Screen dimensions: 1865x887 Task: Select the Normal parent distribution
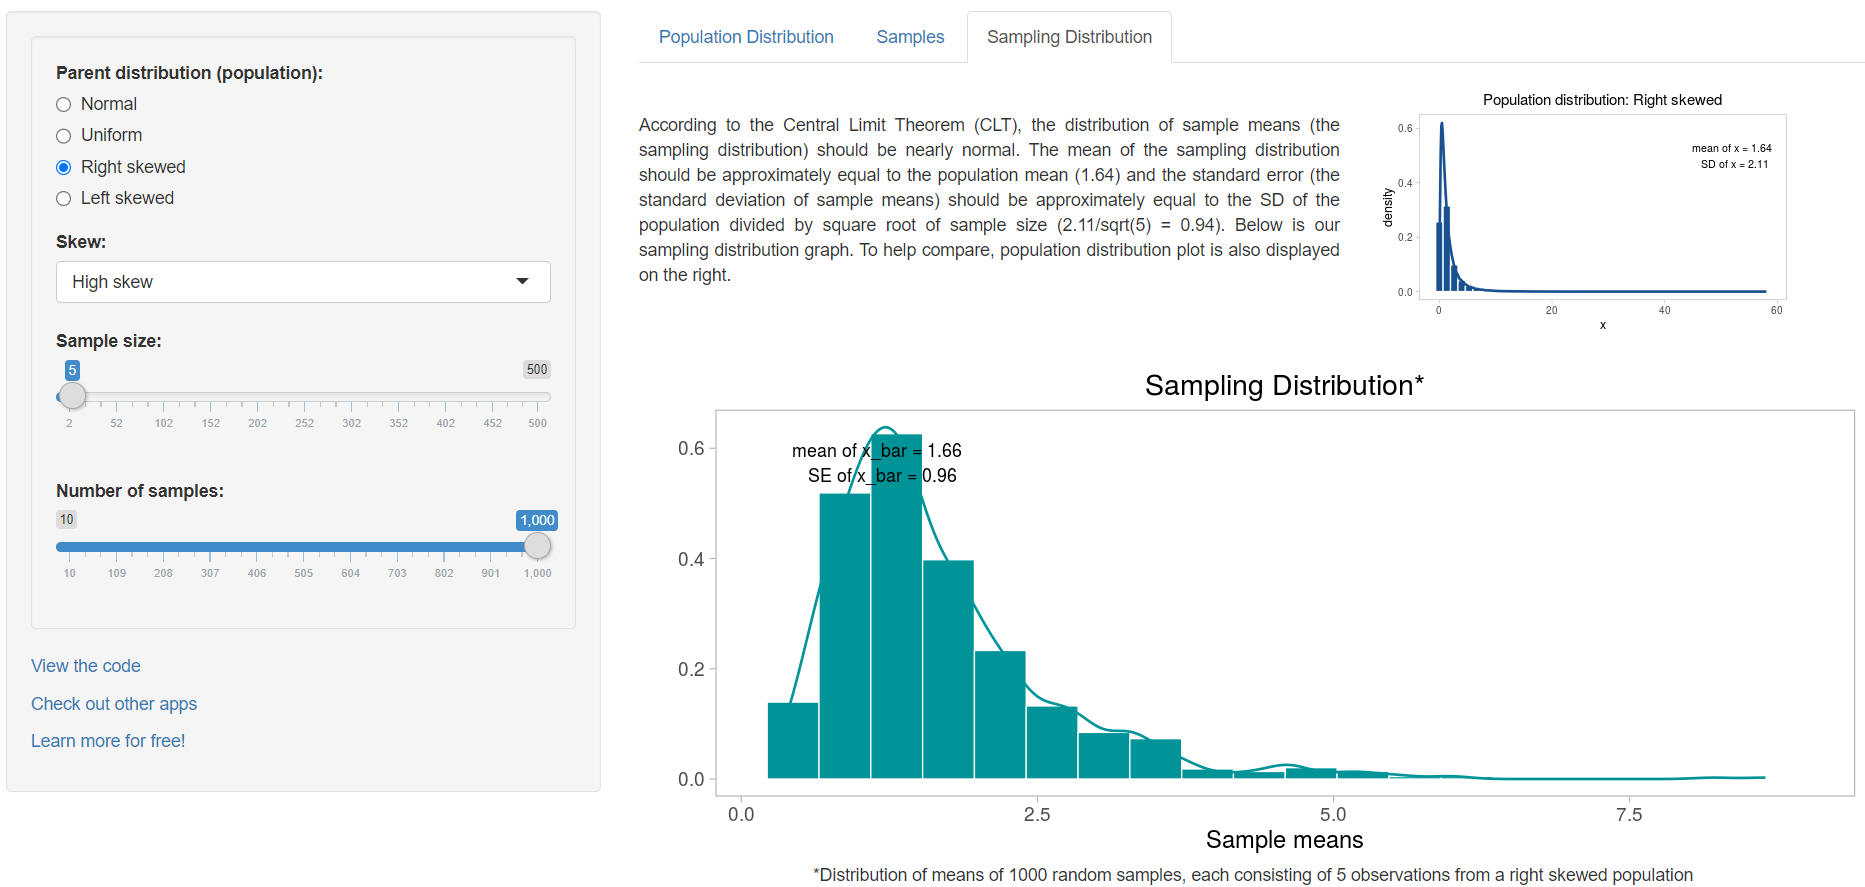click(64, 105)
